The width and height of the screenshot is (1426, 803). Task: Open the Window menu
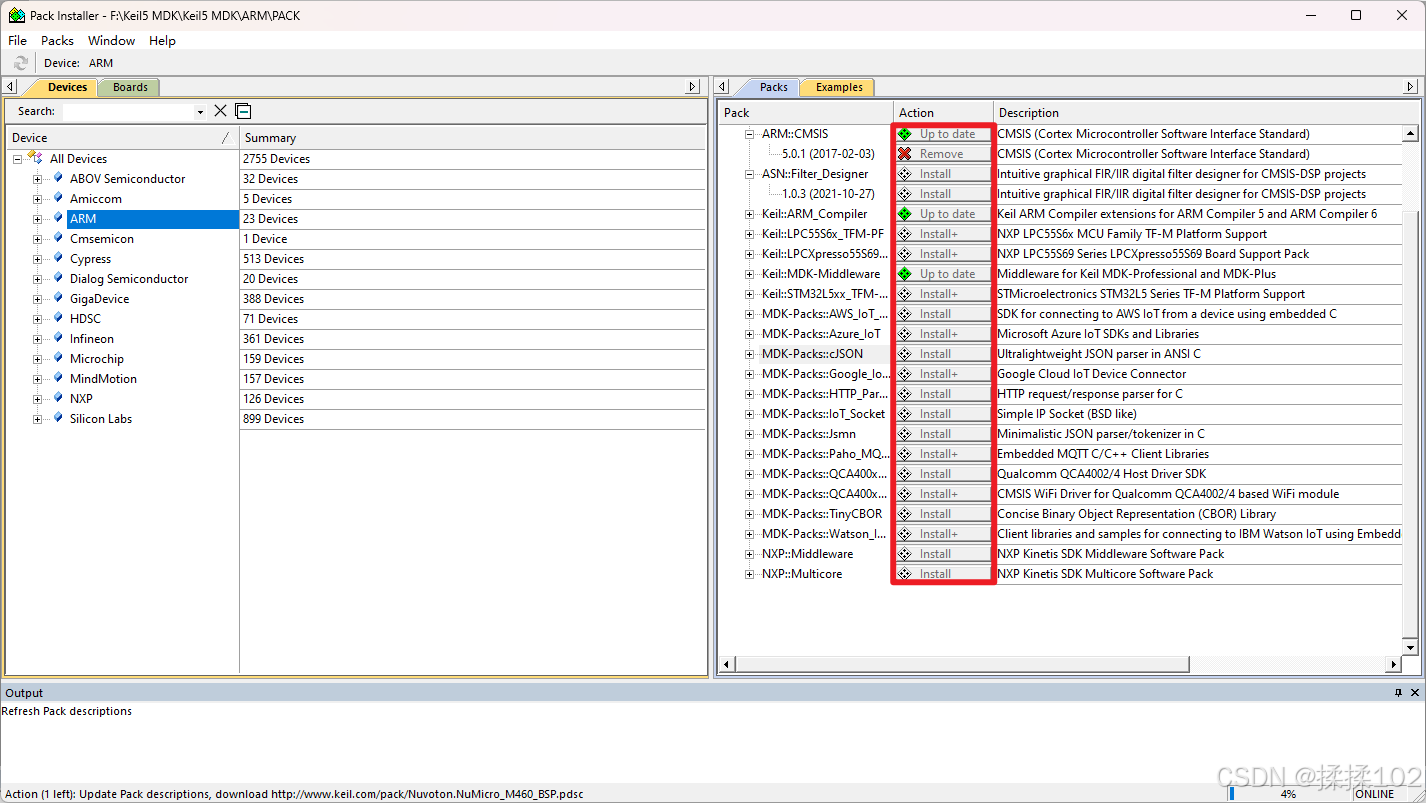point(111,41)
